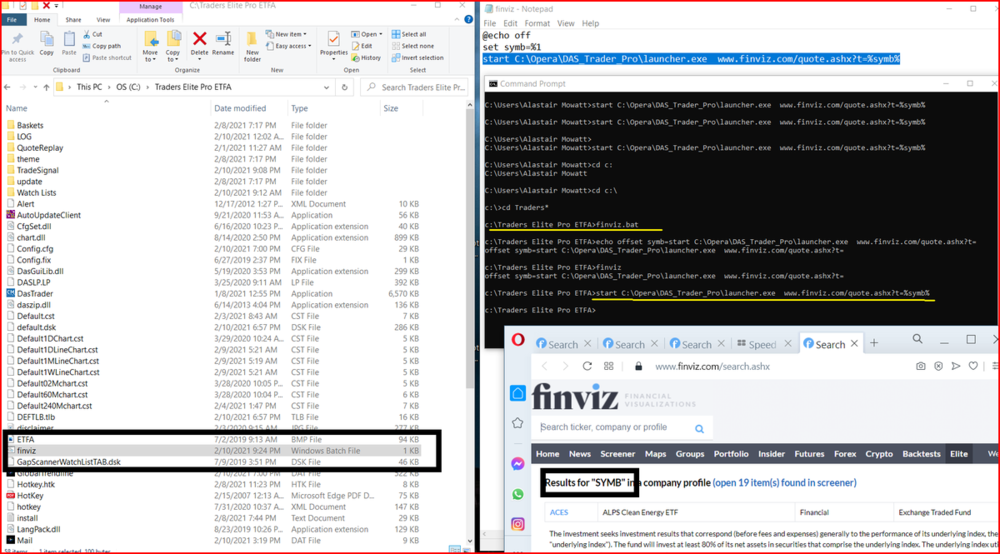Viewport: 1000px width, 554px height.
Task: Click Opera address bar URL
Action: pyautogui.click(x=712, y=367)
